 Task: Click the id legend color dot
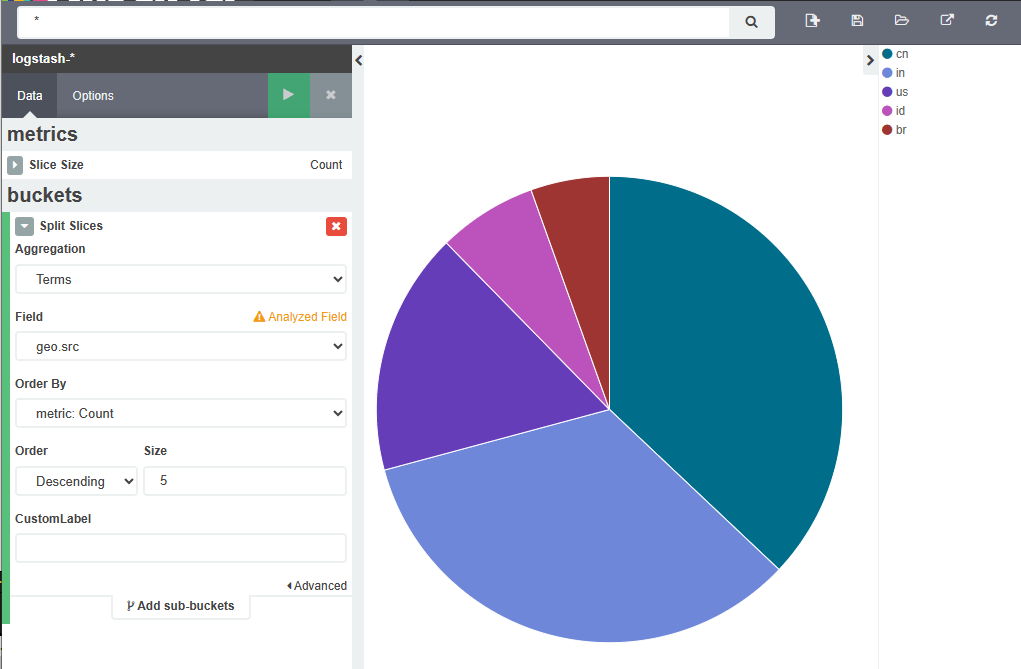887,111
